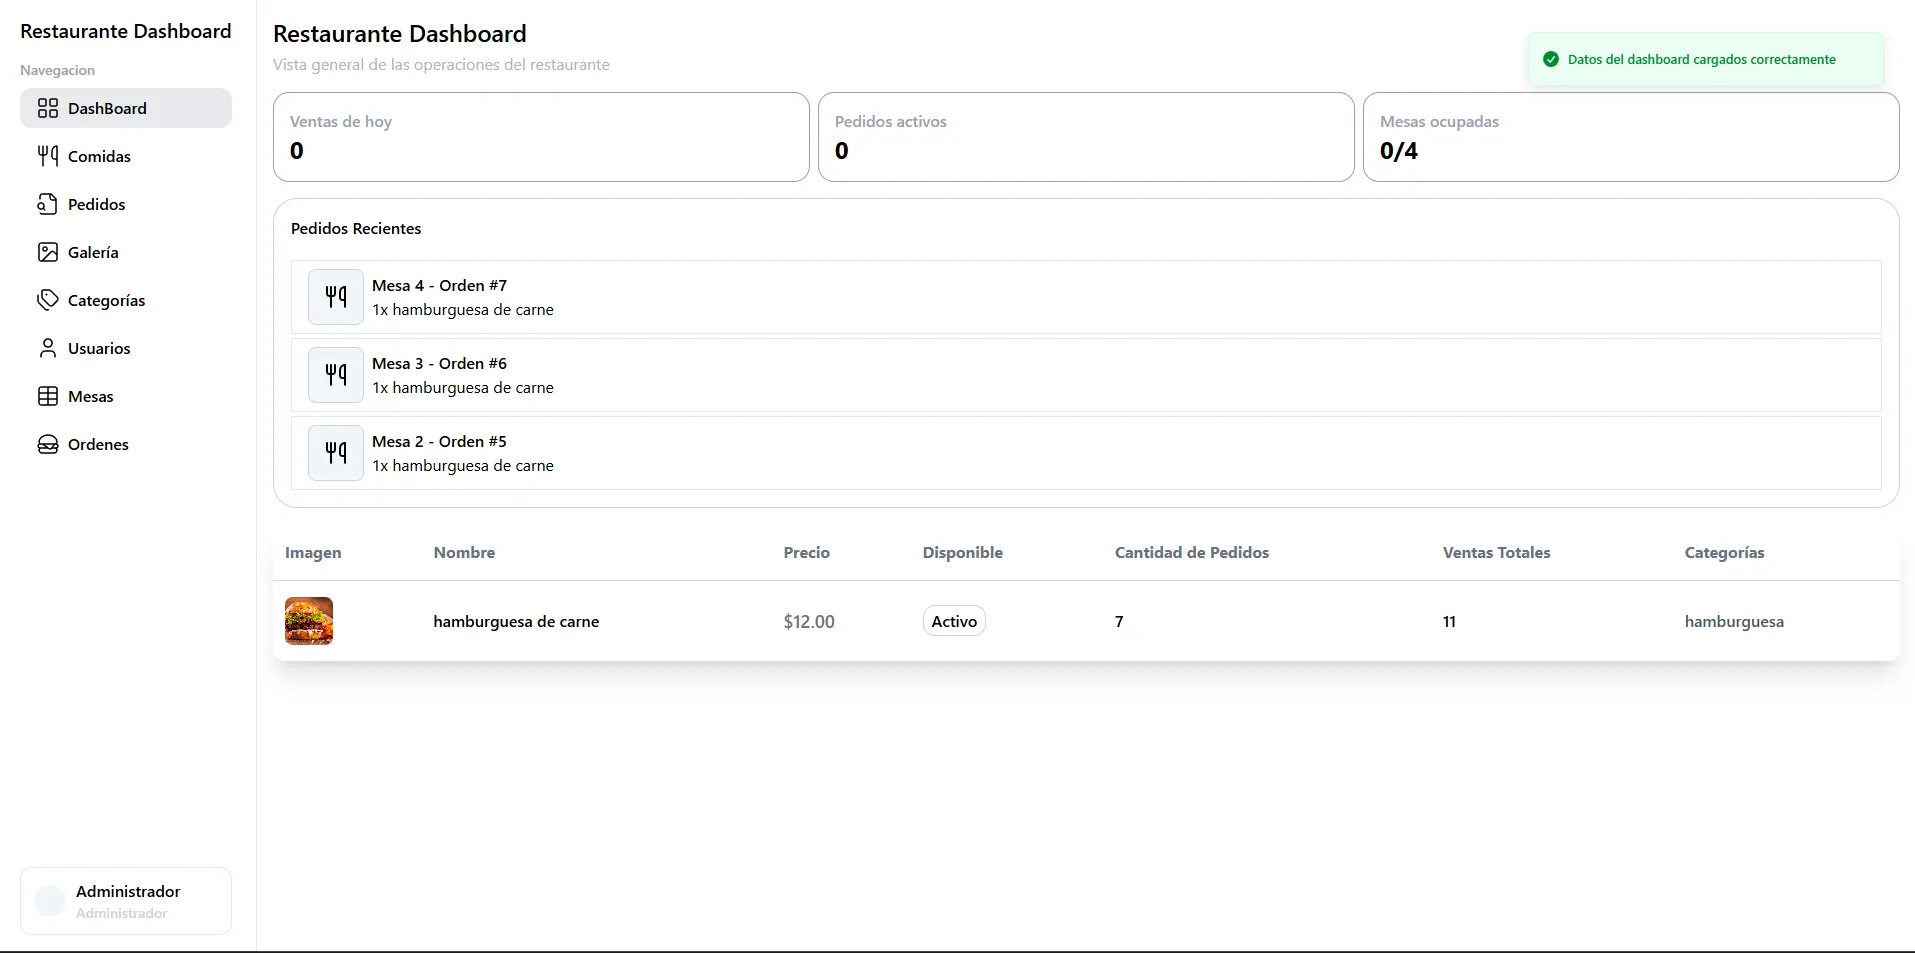The width and height of the screenshot is (1915, 953).
Task: Click the Administrador profile card
Action: 126,901
